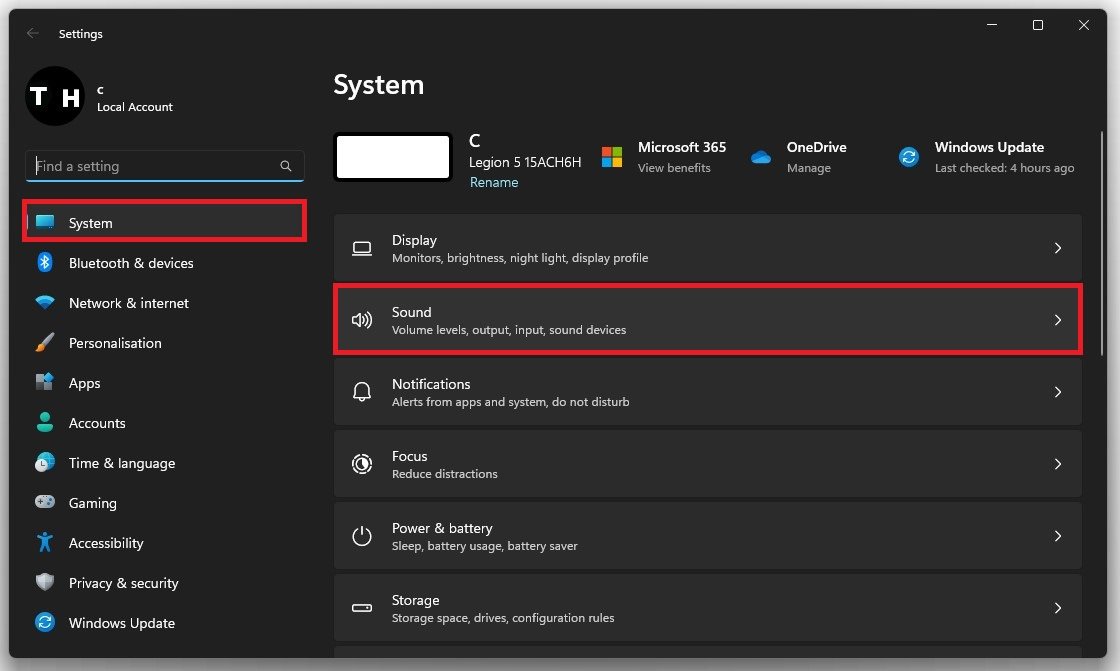Click the Accessibility figure icon
1120x671 pixels.
coord(45,543)
